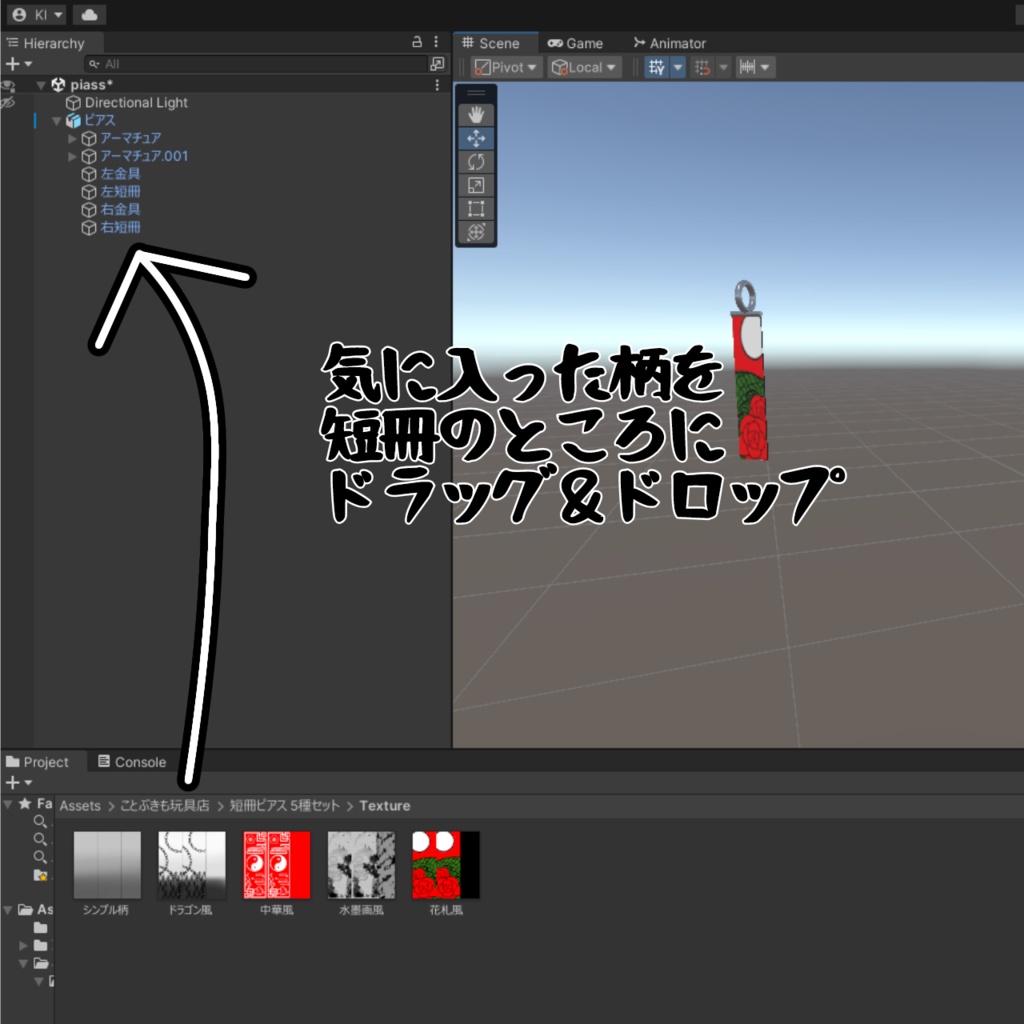Open the Pivot dropdown
This screenshot has height=1024, width=1024.
tap(504, 67)
